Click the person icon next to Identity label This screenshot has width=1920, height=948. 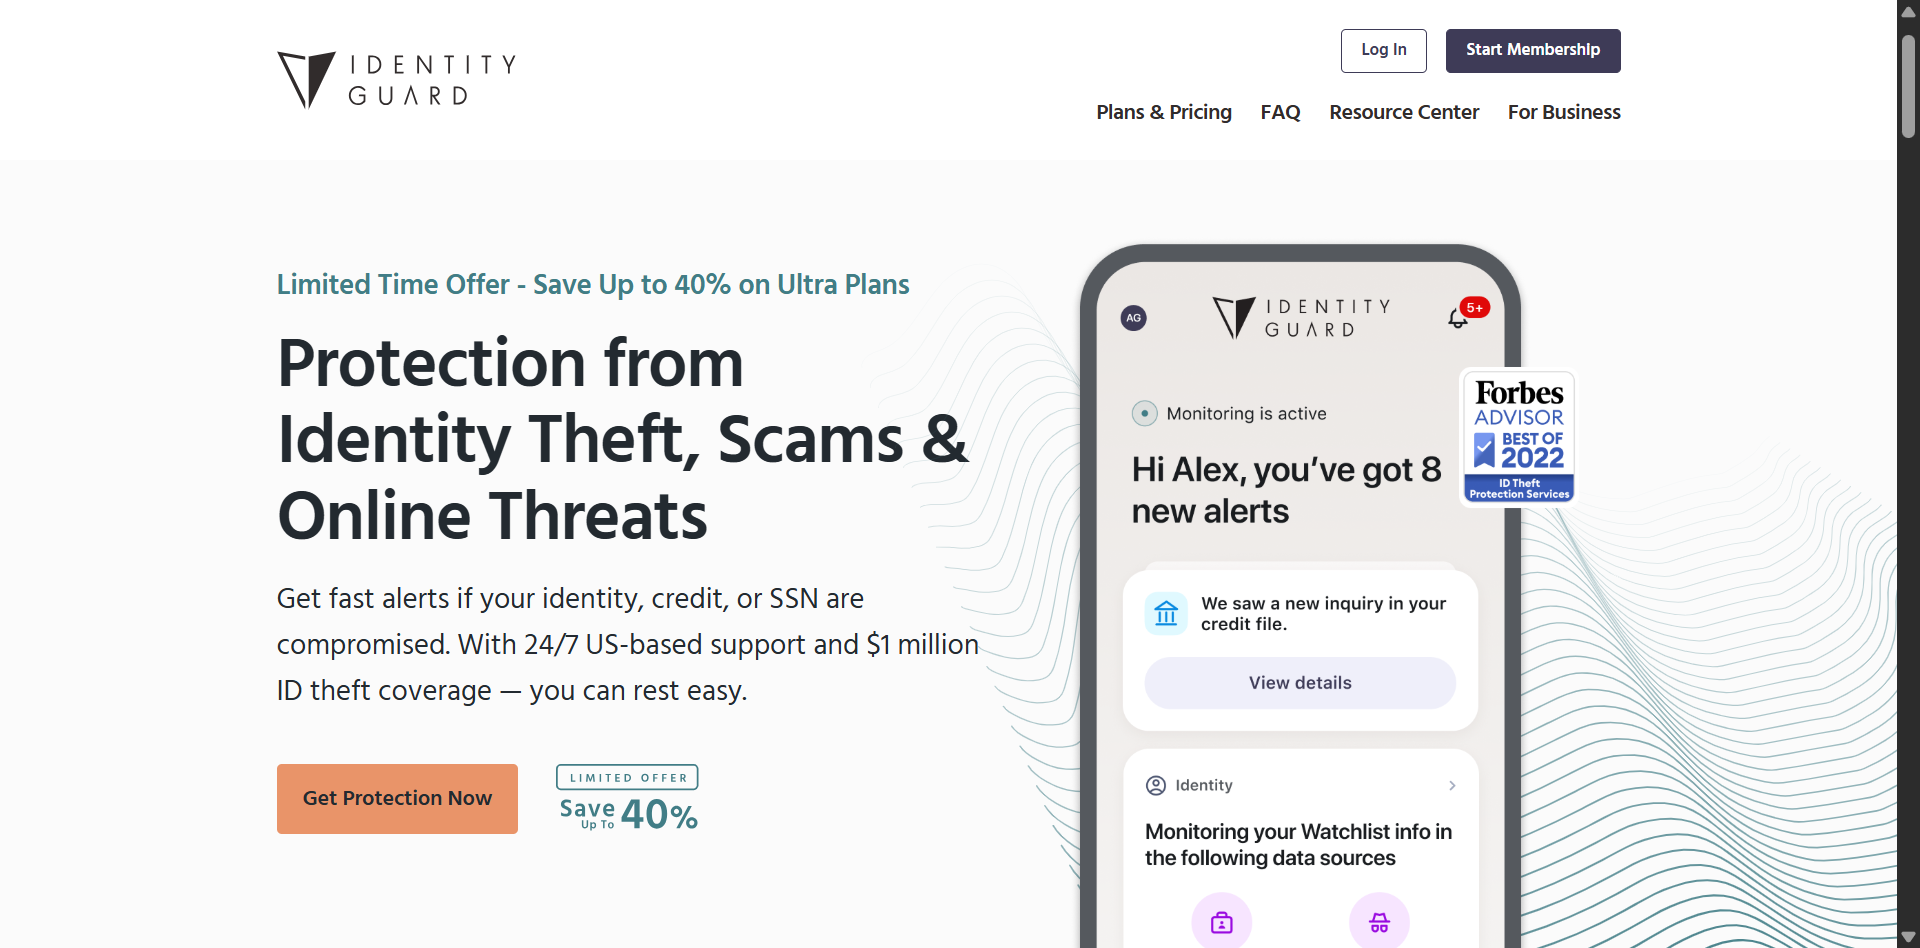1156,785
